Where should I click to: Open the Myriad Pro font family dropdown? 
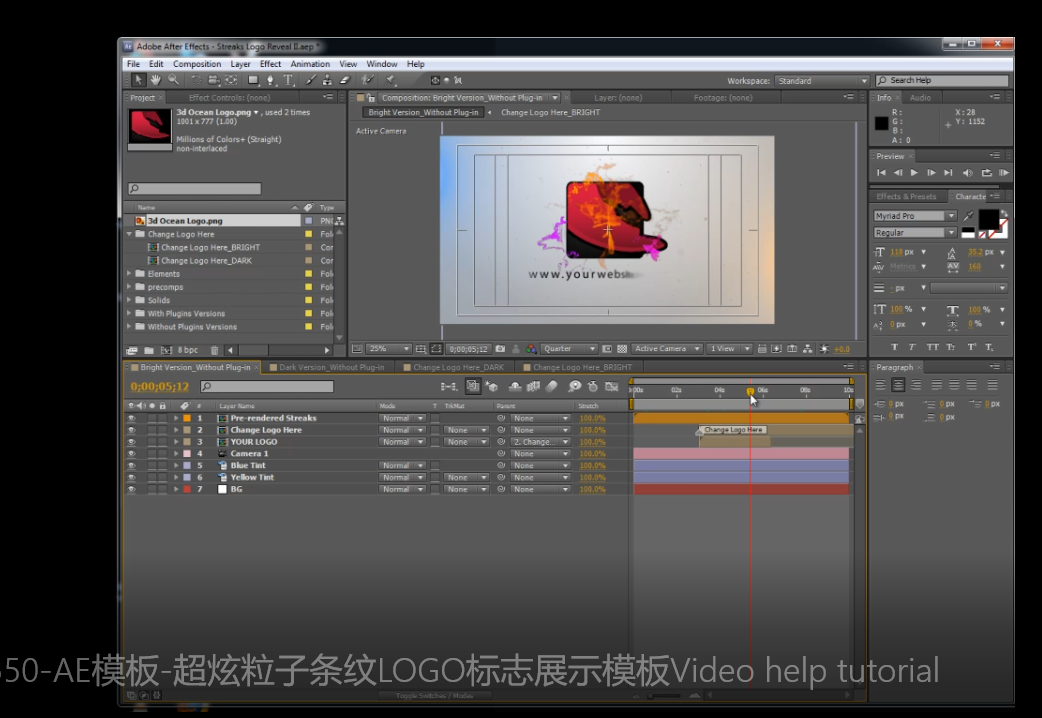tap(951, 216)
